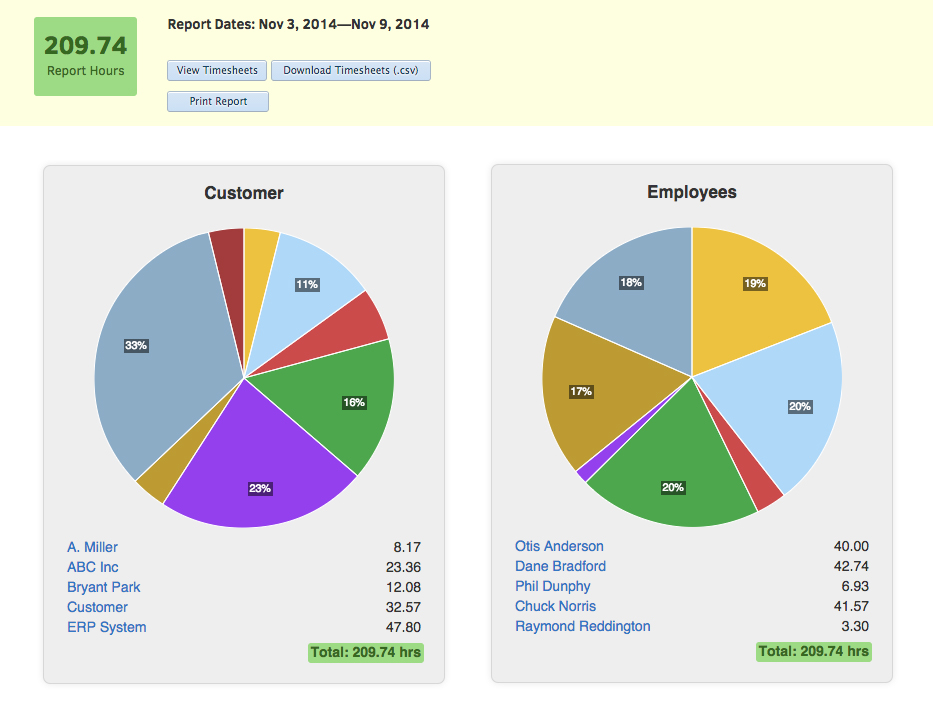933x707 pixels.
Task: Click the Phil Dunphy link
Action: tap(553, 586)
